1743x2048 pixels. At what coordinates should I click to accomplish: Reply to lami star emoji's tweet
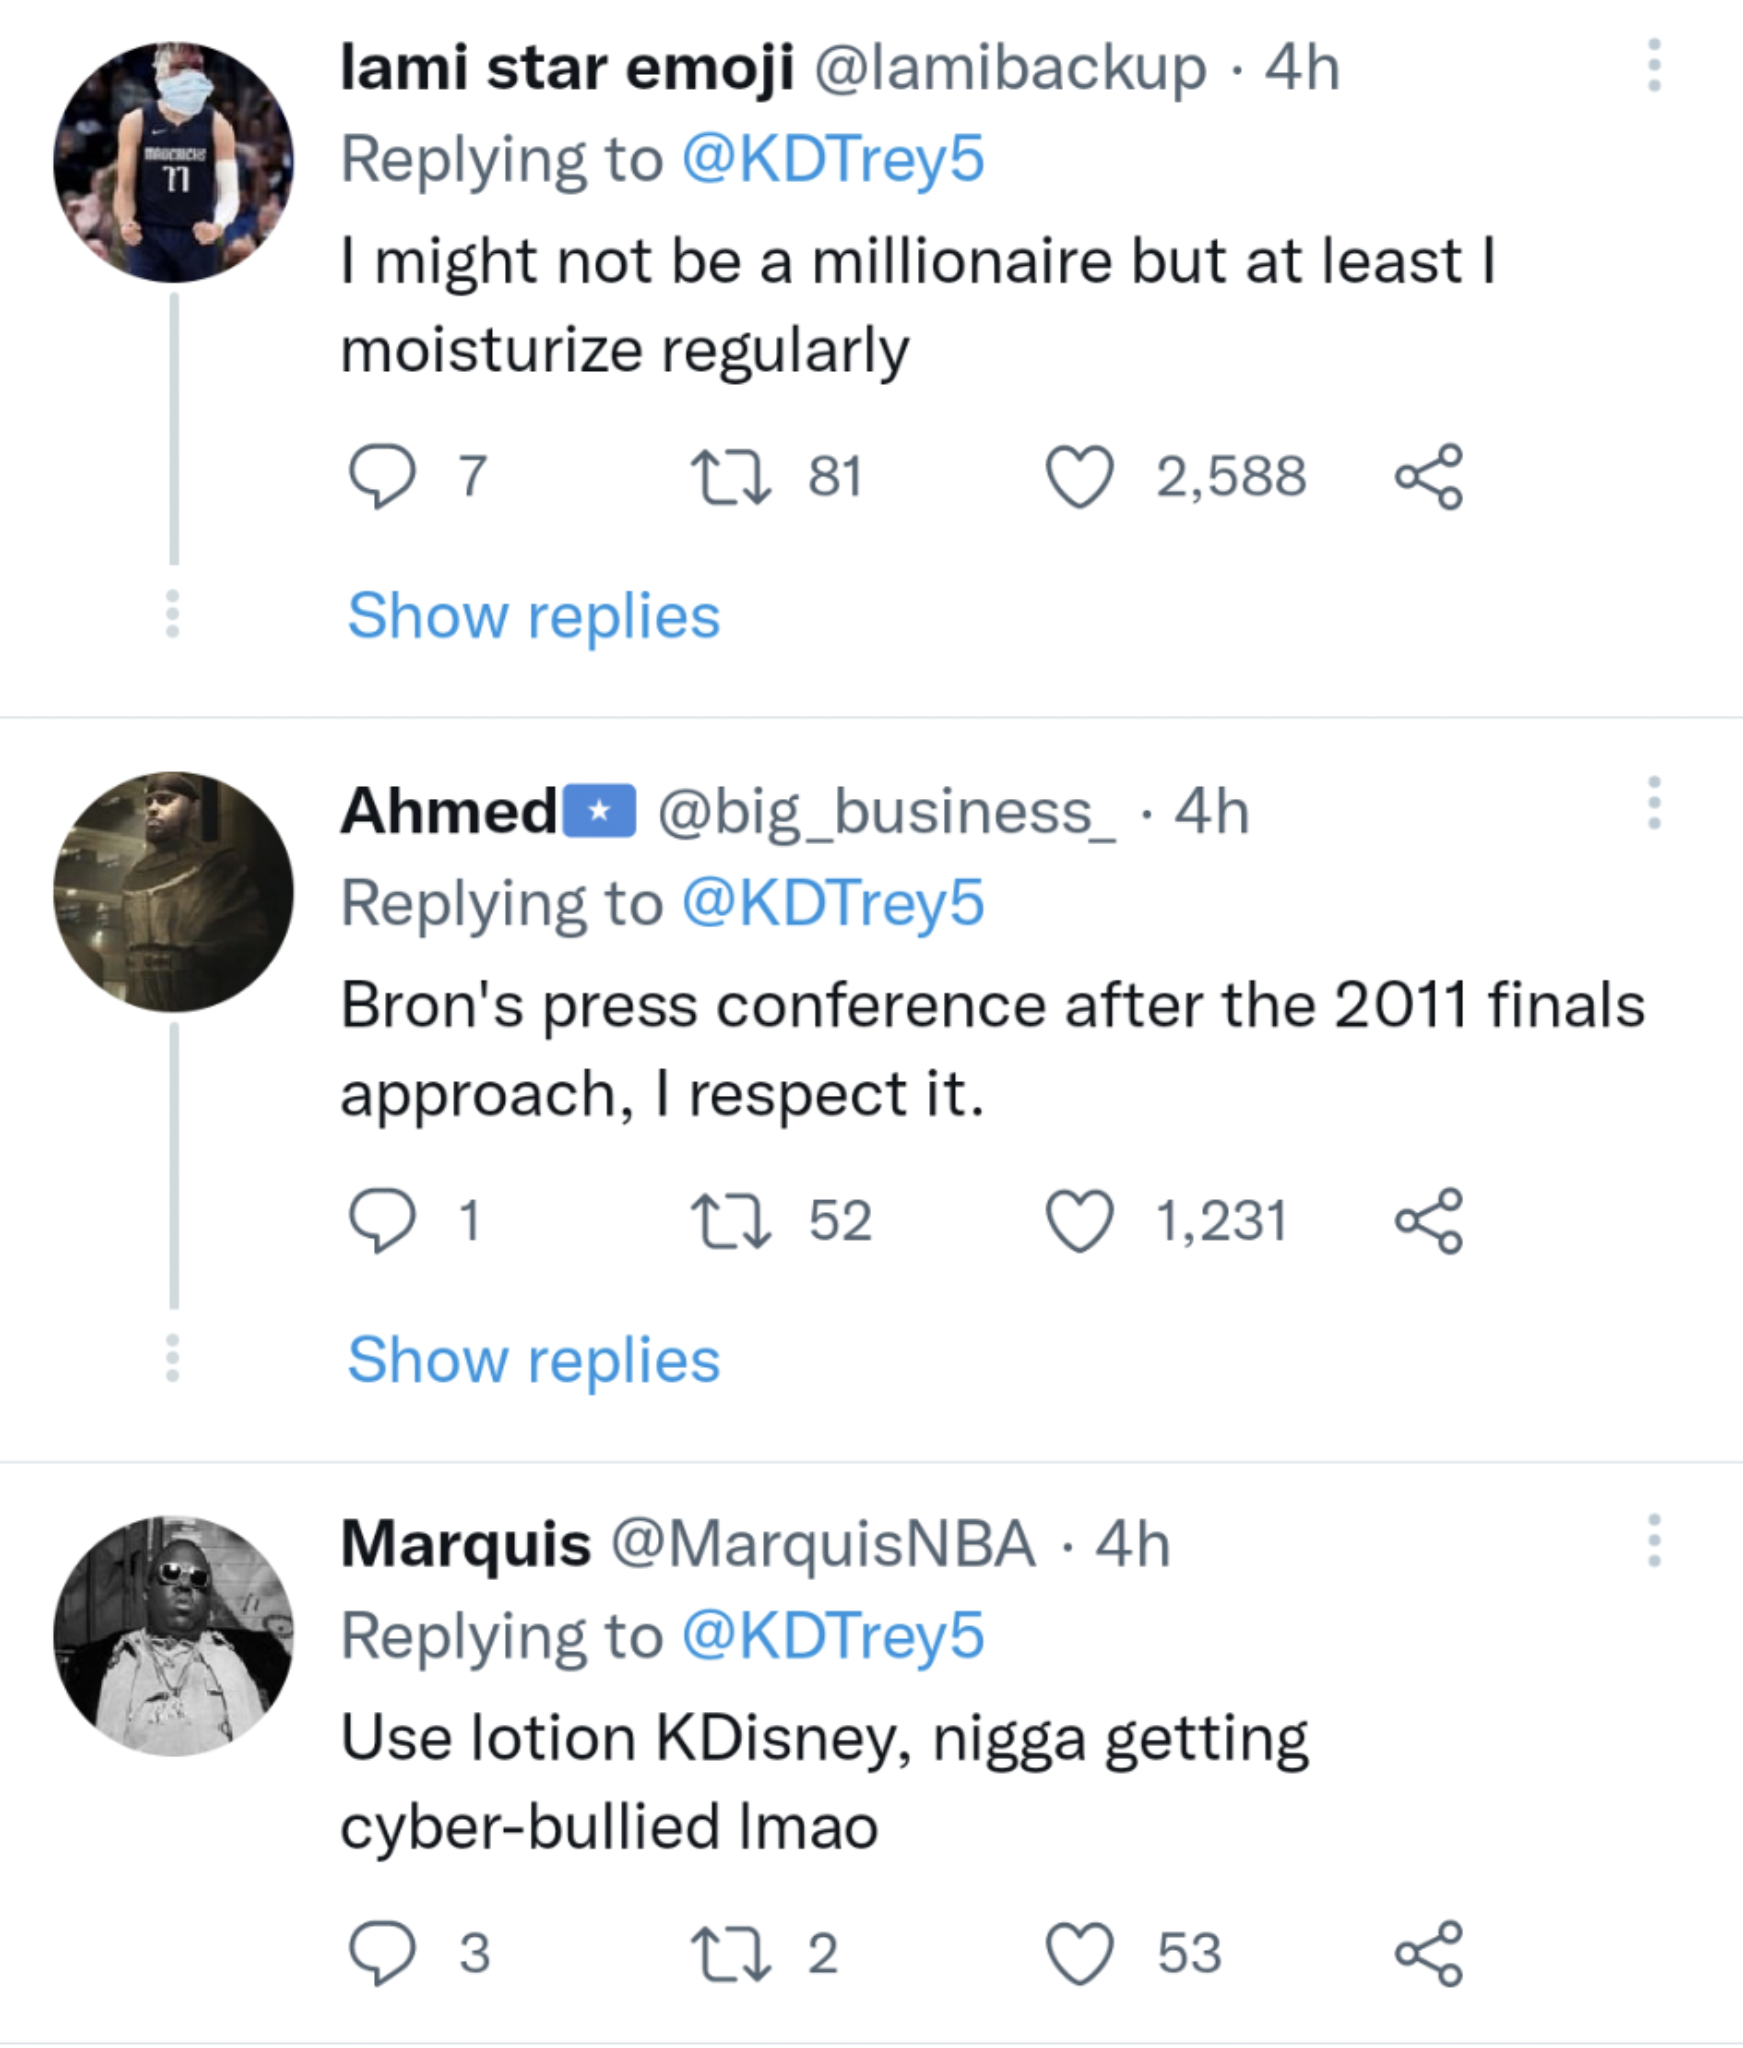pyautogui.click(x=382, y=477)
